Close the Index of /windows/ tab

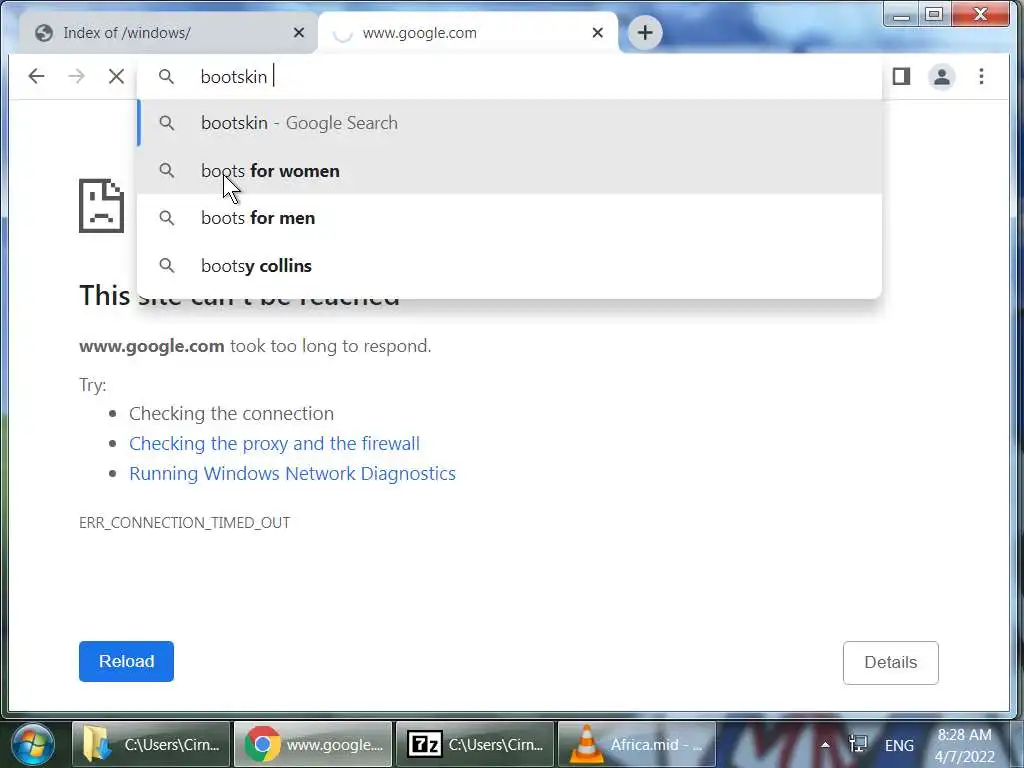tap(299, 33)
